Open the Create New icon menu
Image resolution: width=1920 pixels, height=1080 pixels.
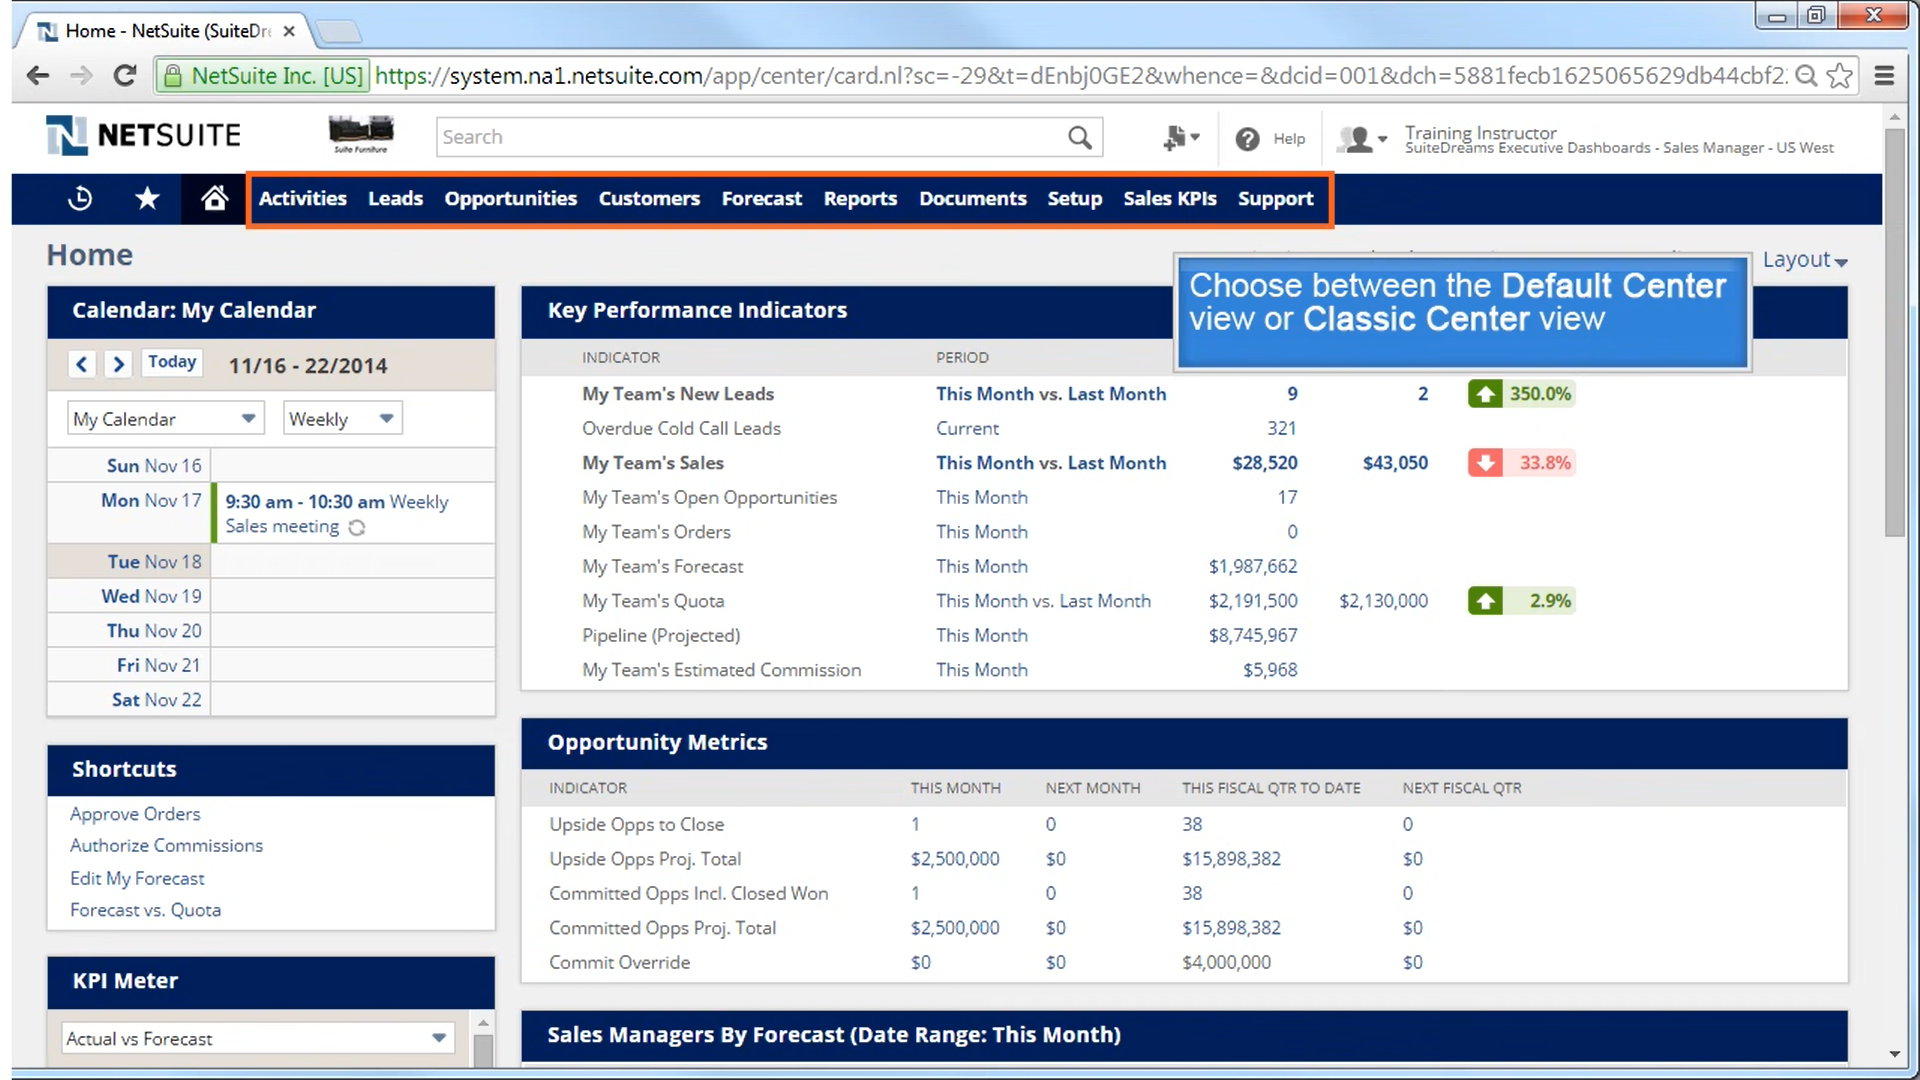(x=1181, y=138)
